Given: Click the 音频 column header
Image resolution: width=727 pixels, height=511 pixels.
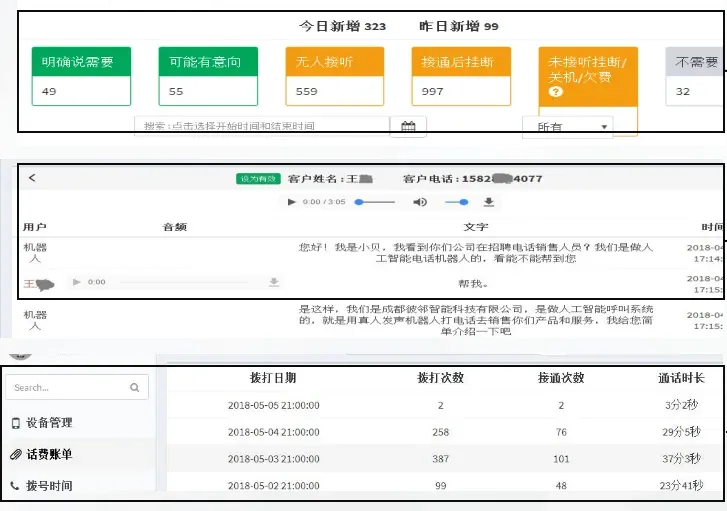Looking at the screenshot, I should coord(175,227).
